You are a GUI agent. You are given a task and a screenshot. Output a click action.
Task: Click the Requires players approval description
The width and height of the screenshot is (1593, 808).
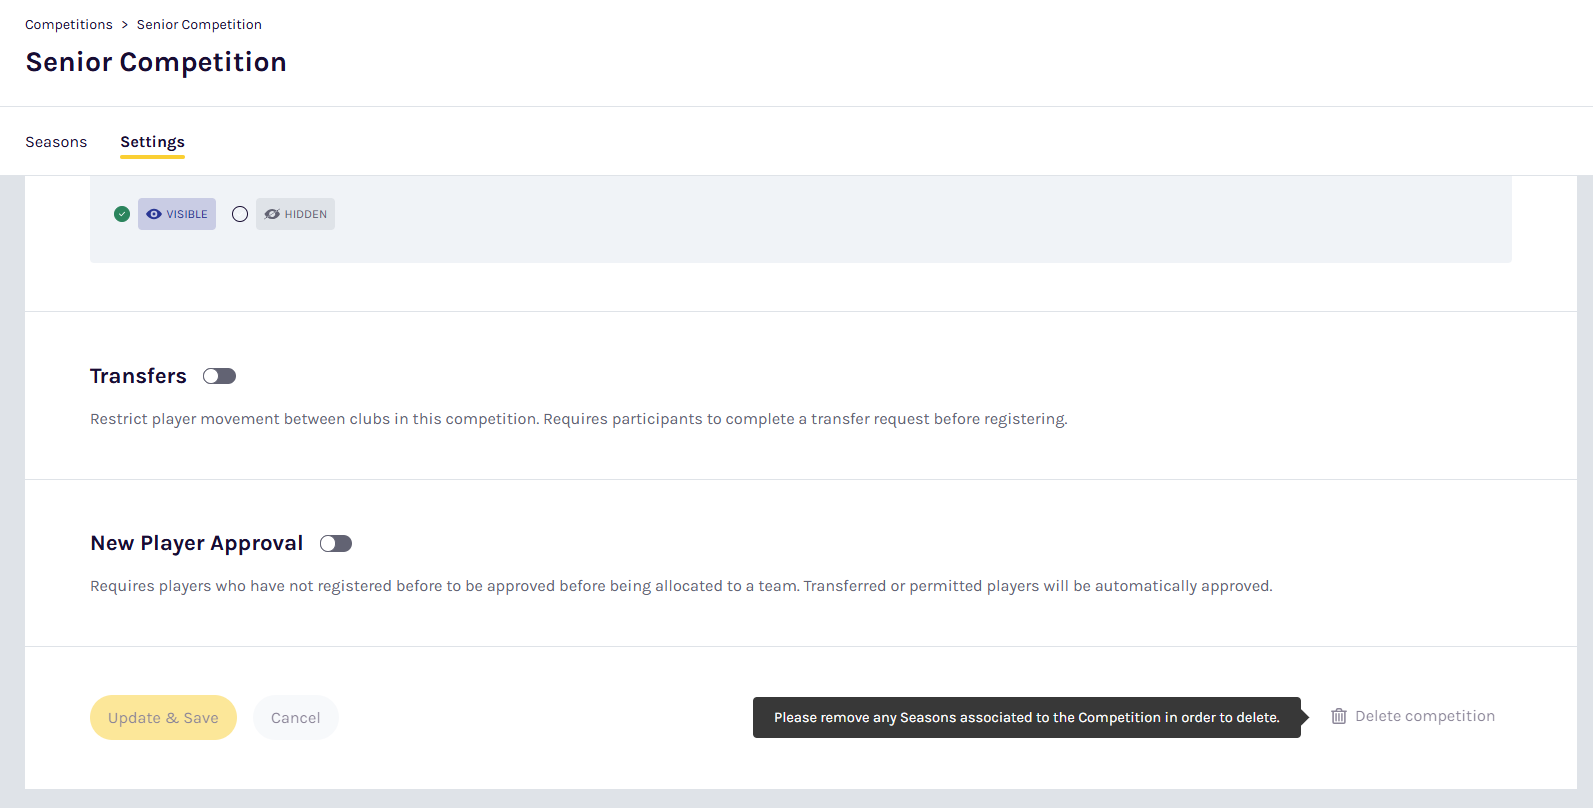pos(681,586)
